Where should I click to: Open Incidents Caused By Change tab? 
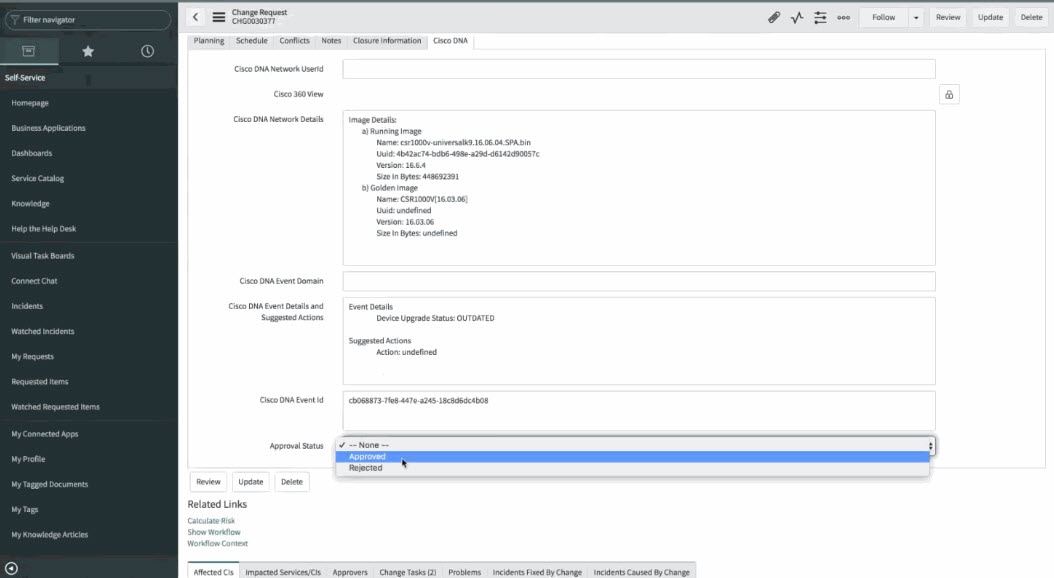[x=641, y=572]
